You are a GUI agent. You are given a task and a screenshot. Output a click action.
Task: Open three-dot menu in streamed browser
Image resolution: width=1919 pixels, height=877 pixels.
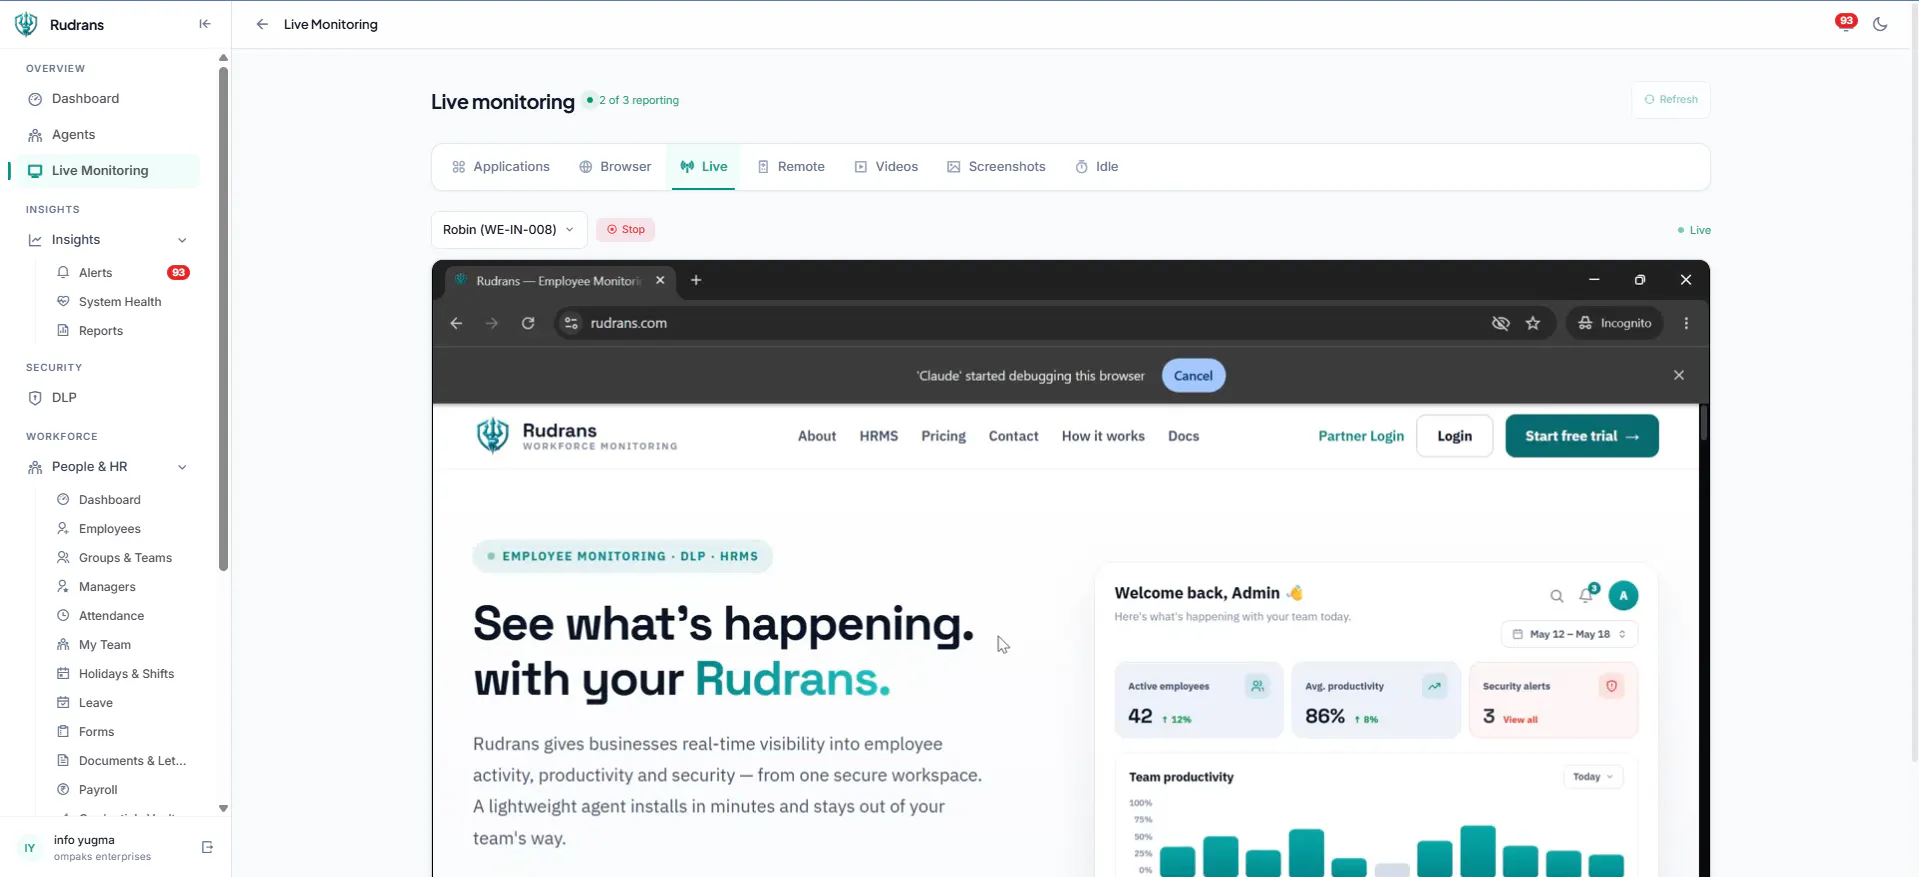[1687, 323]
